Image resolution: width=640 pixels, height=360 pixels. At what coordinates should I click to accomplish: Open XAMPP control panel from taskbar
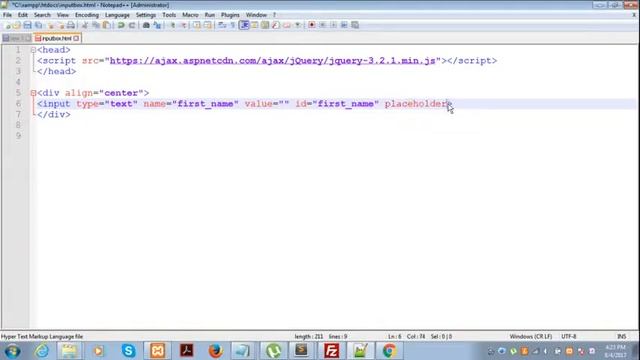click(x=157, y=351)
